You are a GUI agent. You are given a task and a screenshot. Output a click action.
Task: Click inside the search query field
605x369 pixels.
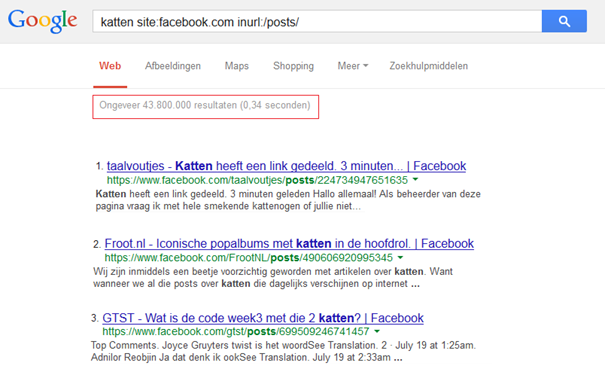tap(317, 21)
